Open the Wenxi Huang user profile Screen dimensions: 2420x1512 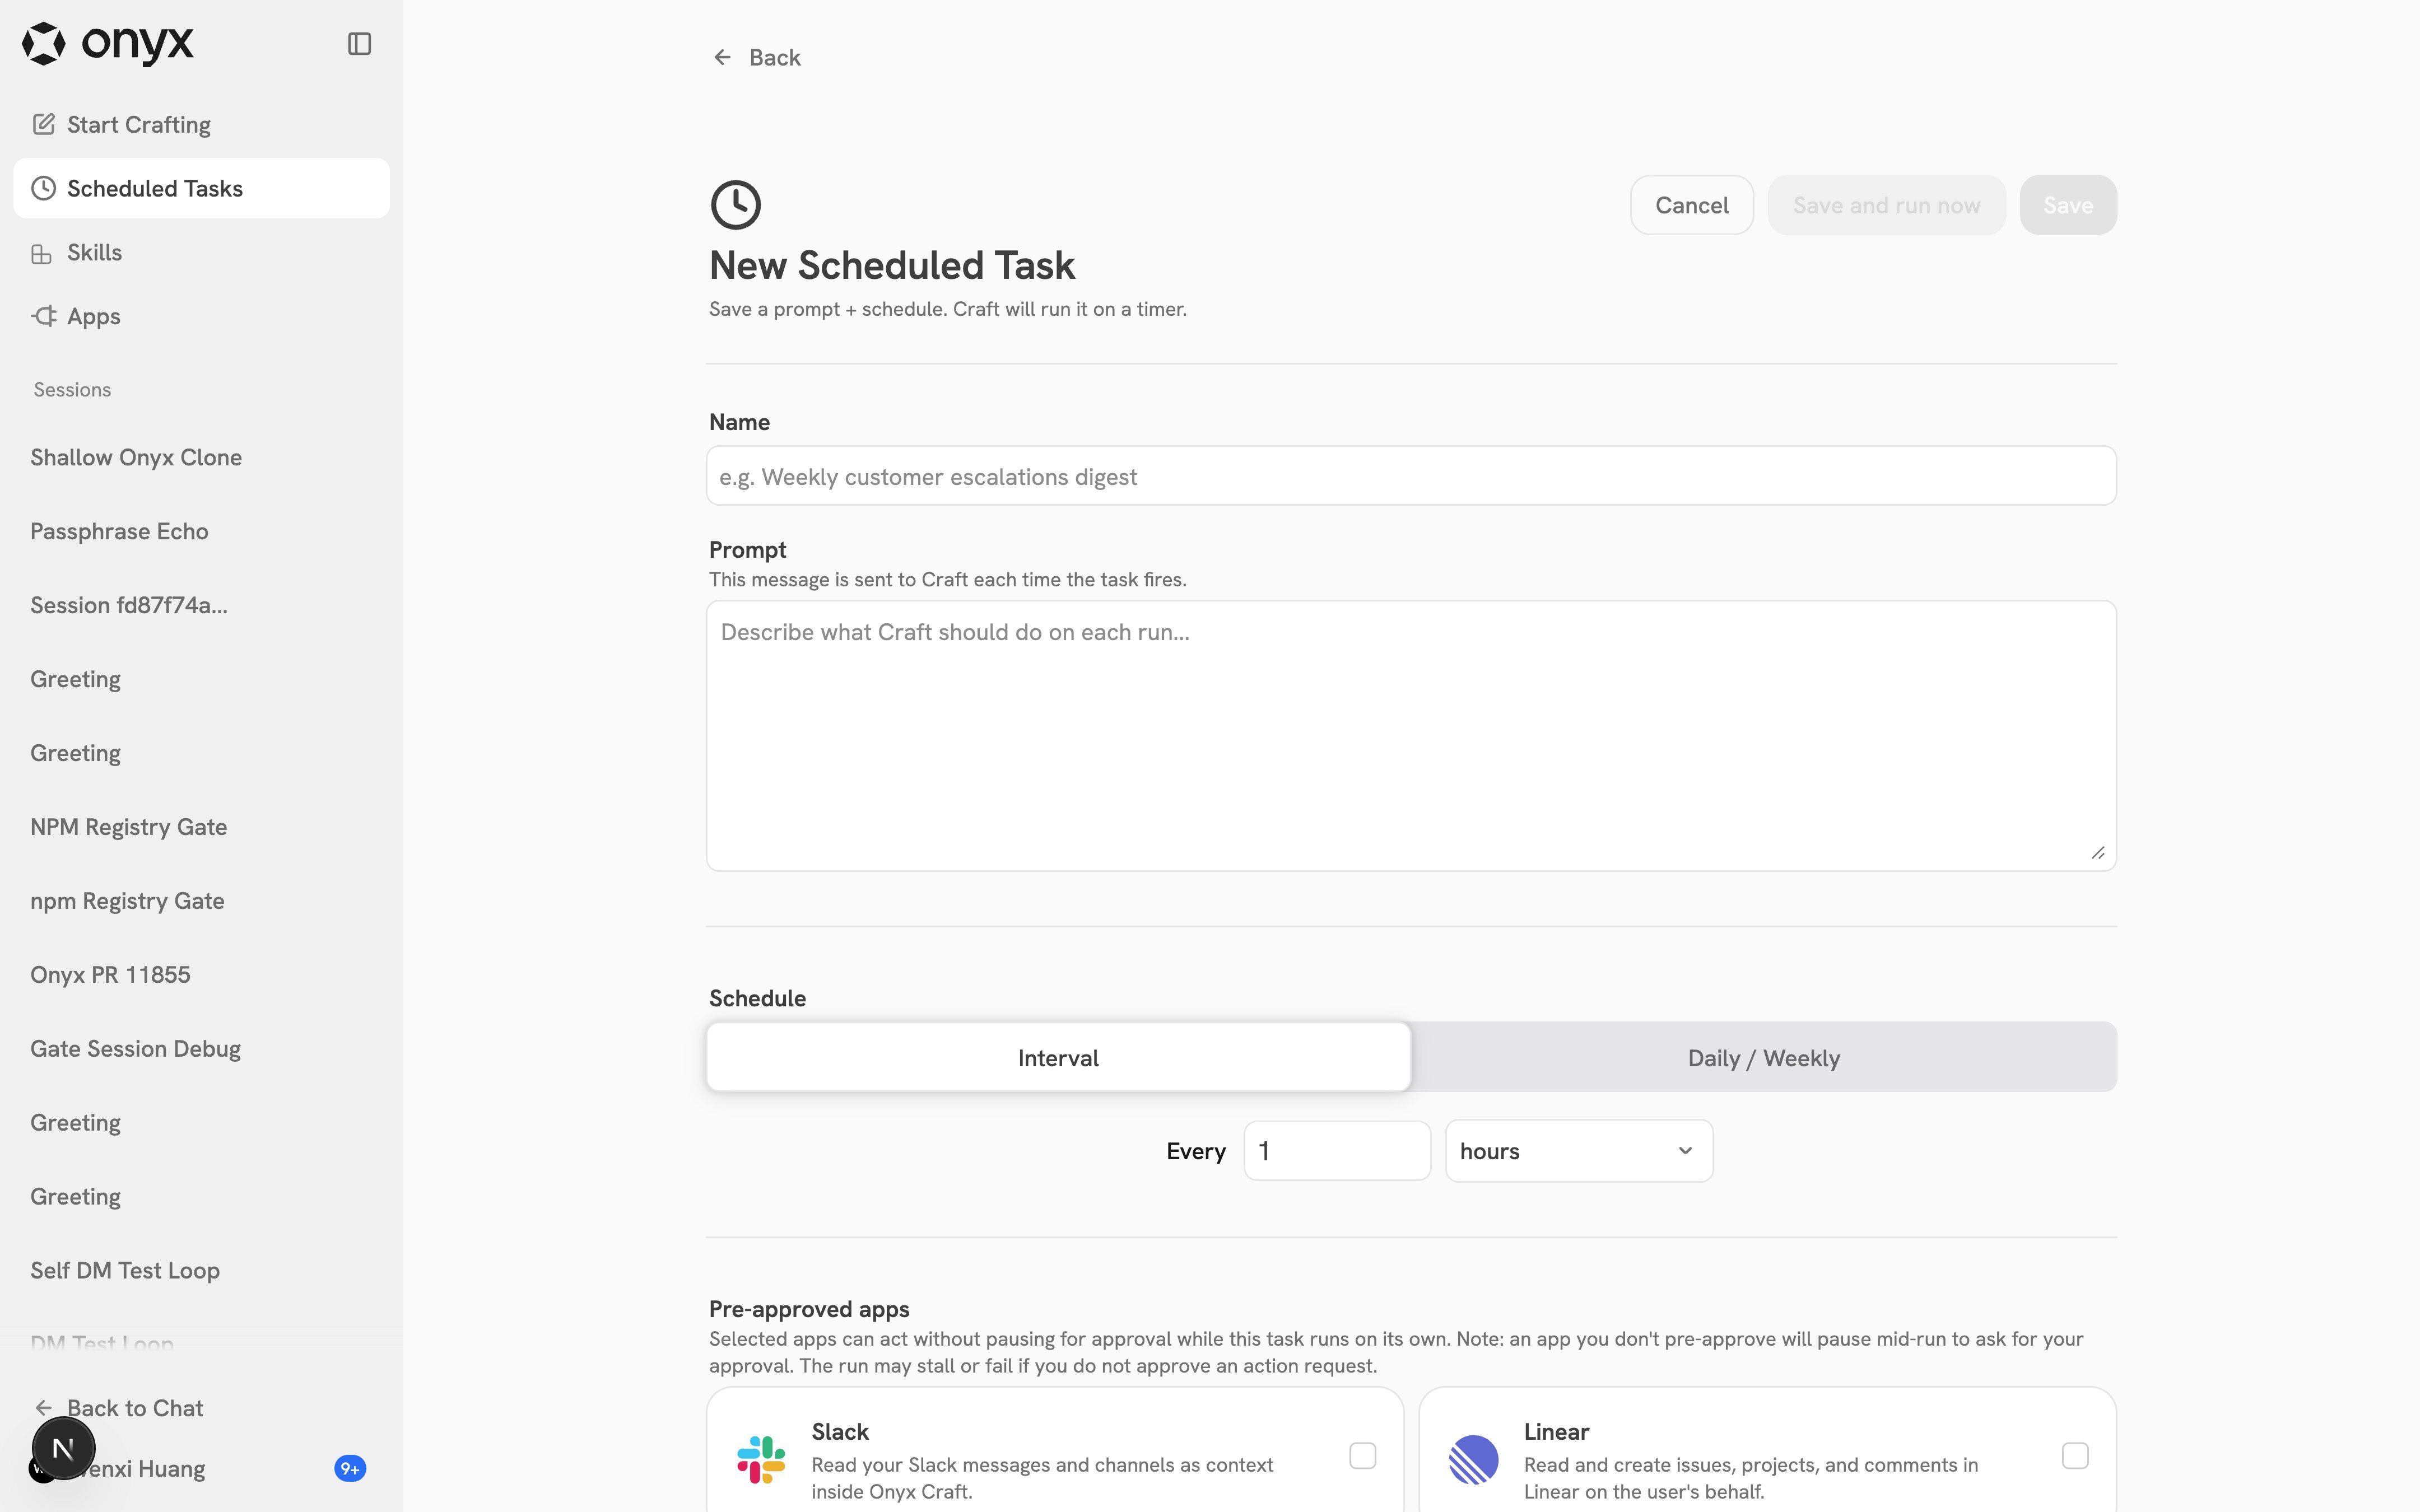point(201,1468)
